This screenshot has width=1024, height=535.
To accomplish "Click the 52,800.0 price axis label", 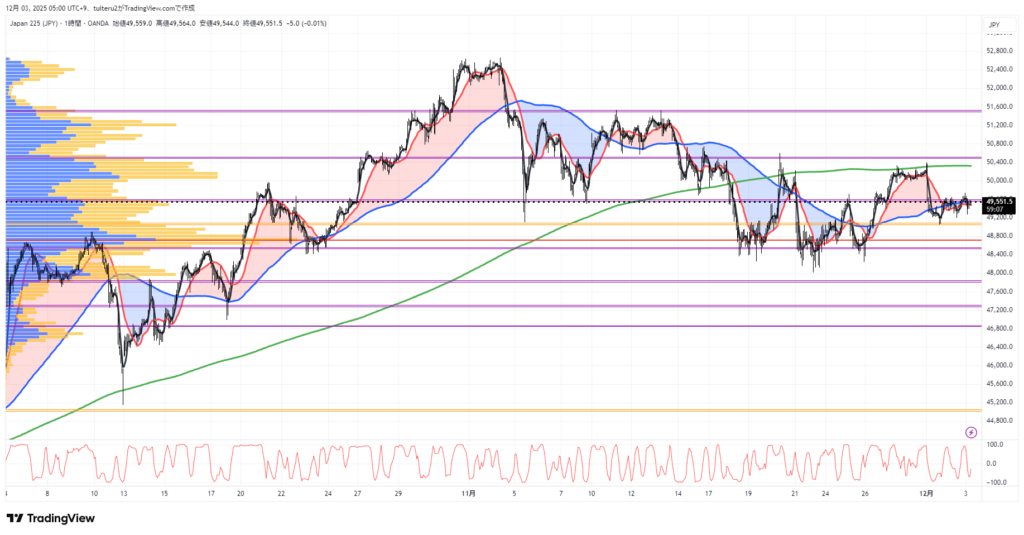I will pos(1000,51).
